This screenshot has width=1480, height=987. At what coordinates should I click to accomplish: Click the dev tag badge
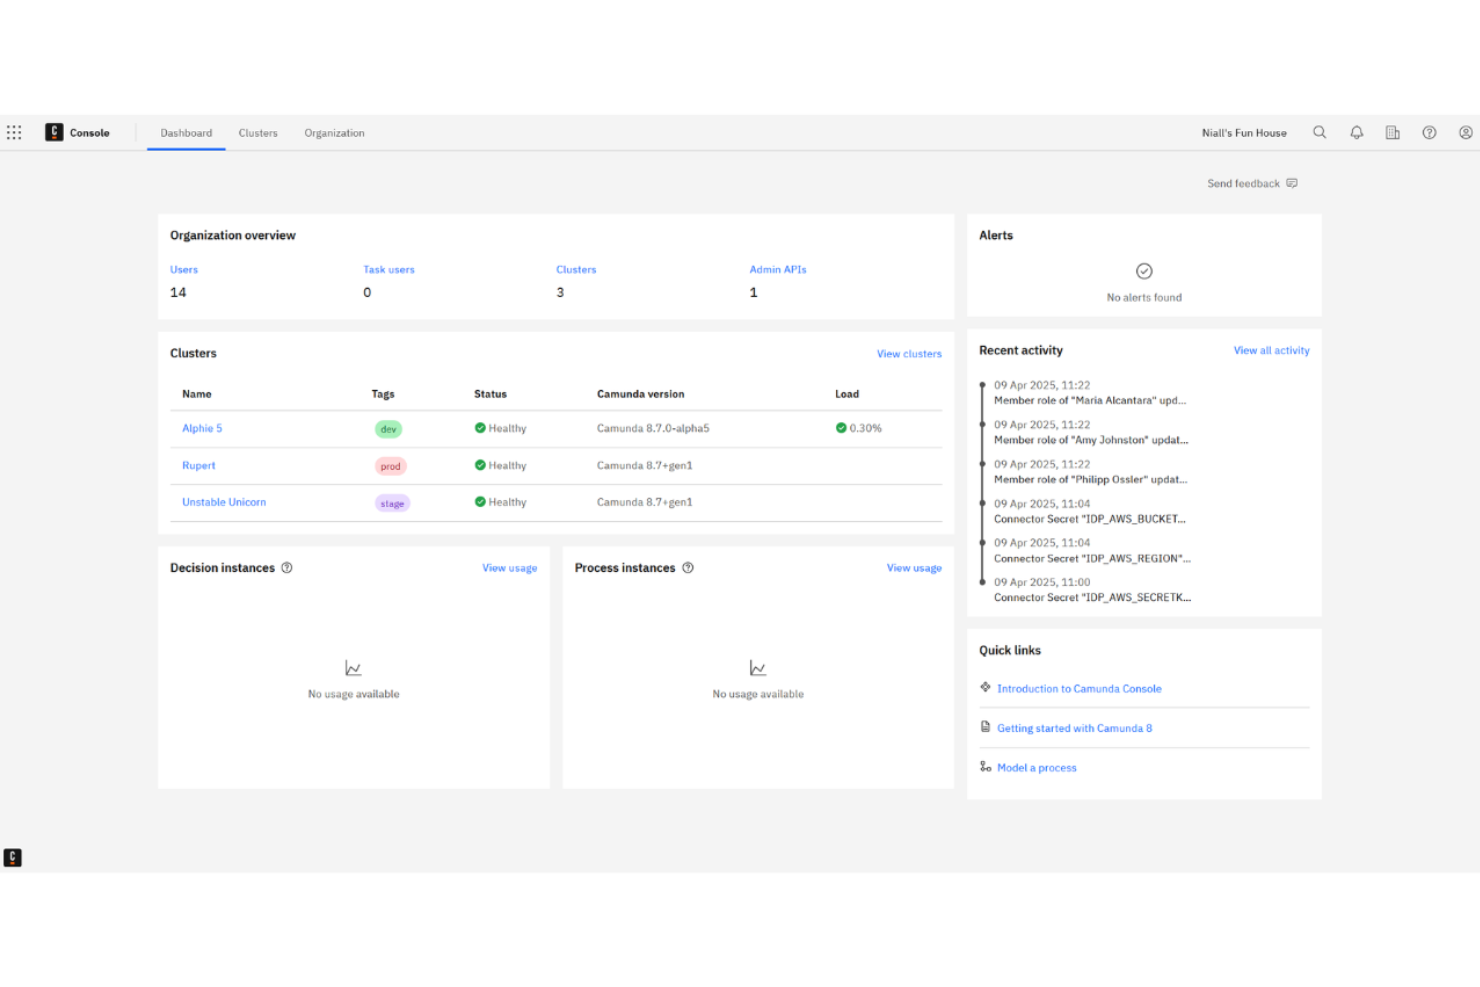389,429
